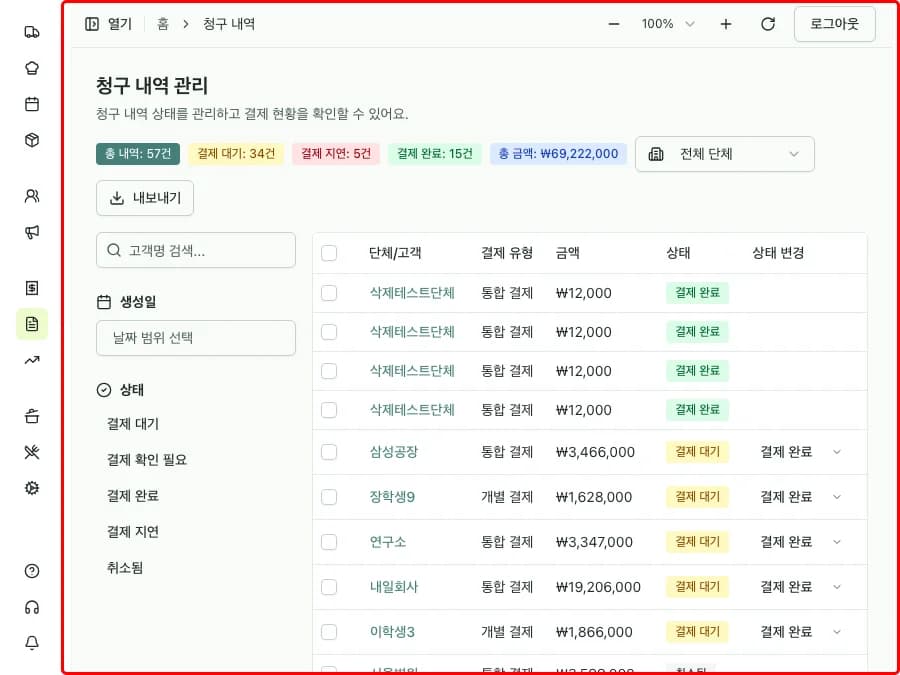Screen dimensions: 900x675
Task: Open the settings gear in the sidebar
Action: click(x=31, y=488)
